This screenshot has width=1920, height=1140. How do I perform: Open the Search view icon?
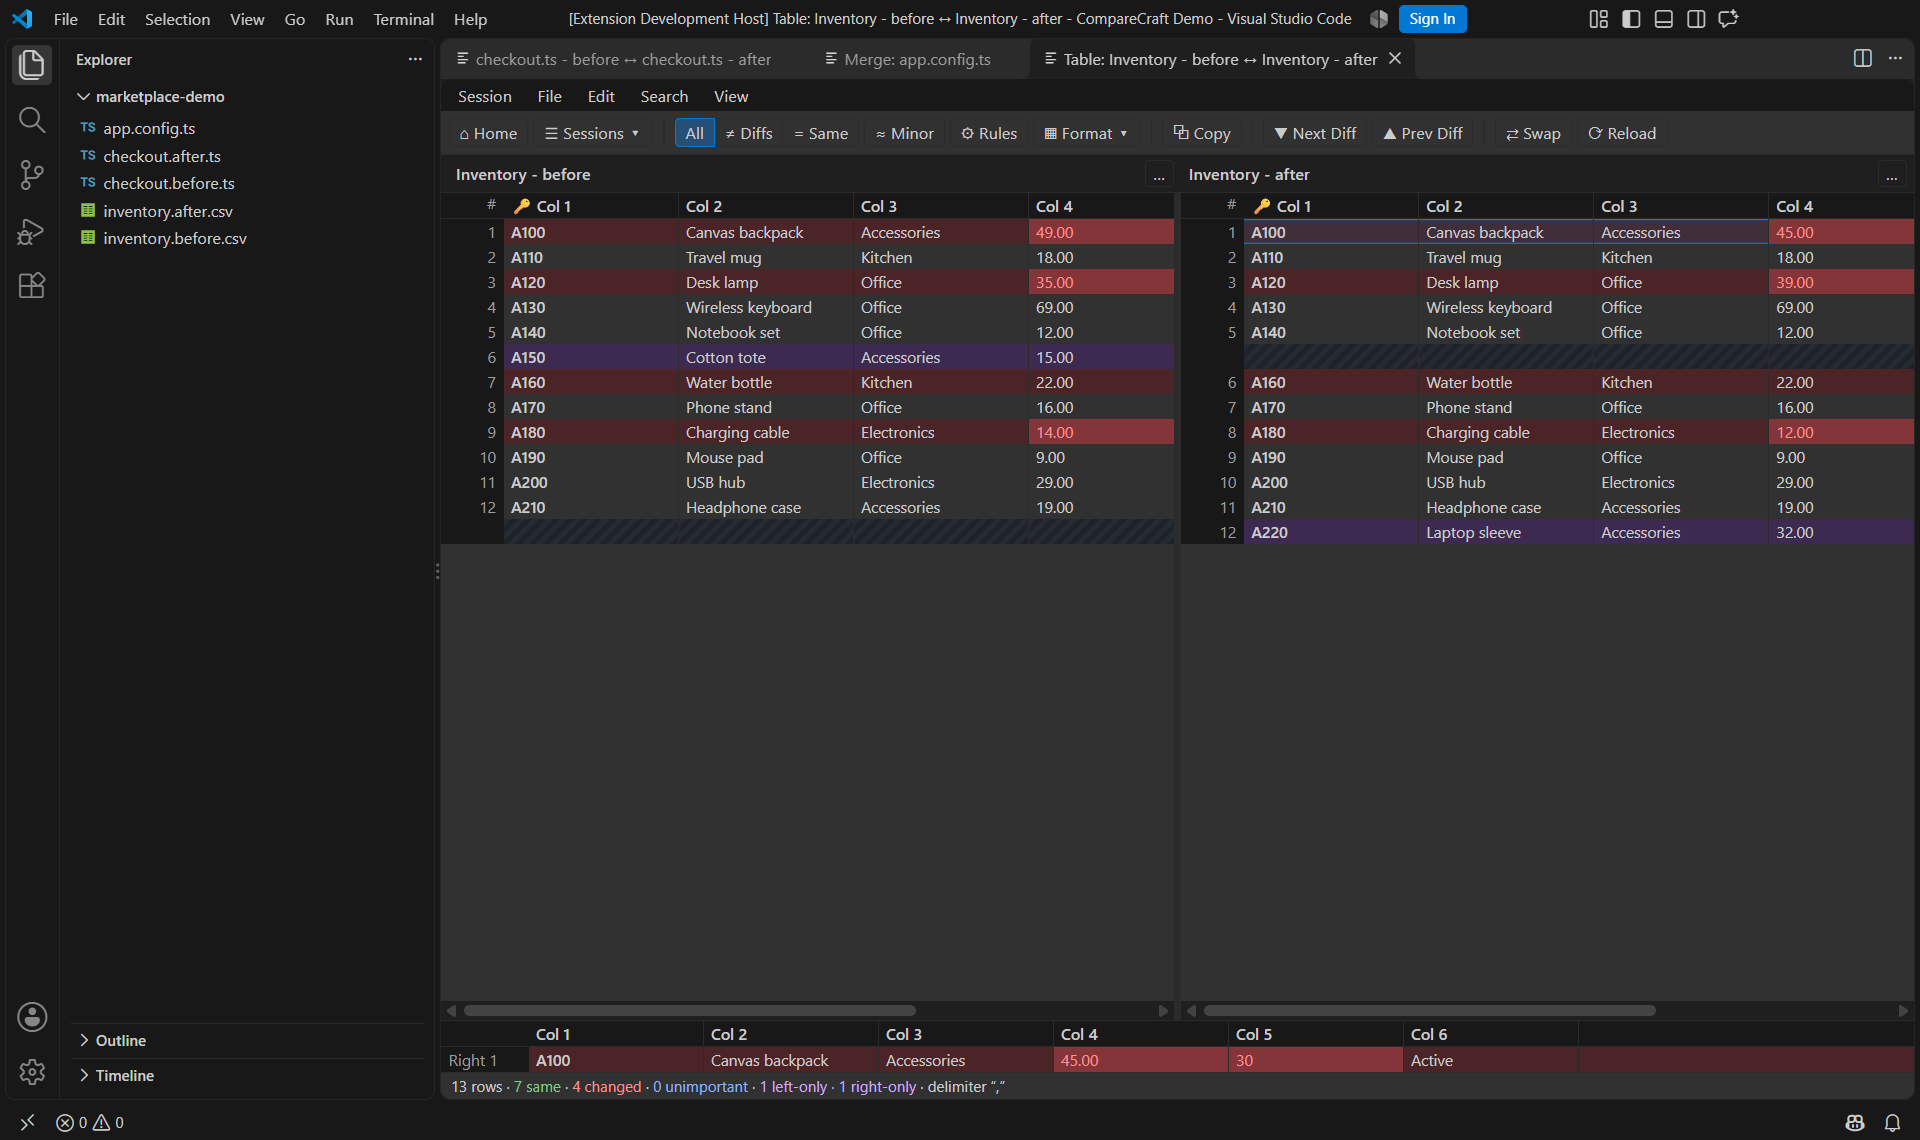coord(32,120)
